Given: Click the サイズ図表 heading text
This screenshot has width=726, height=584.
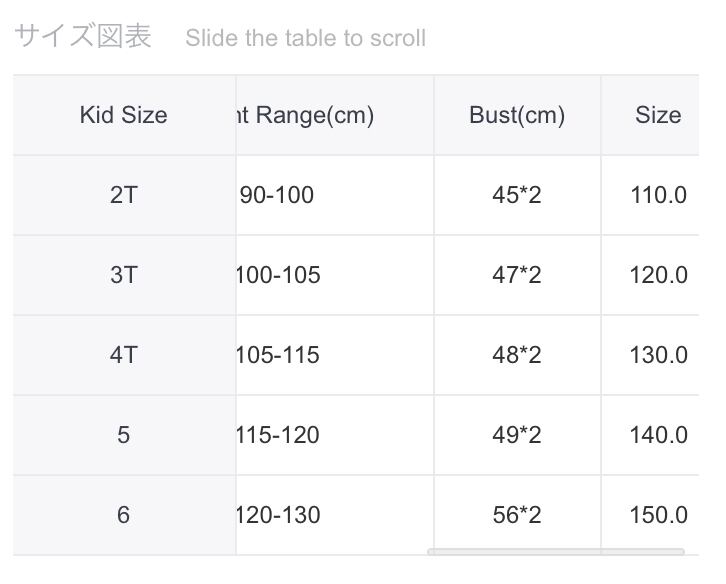Looking at the screenshot, I should pyautogui.click(x=83, y=37).
